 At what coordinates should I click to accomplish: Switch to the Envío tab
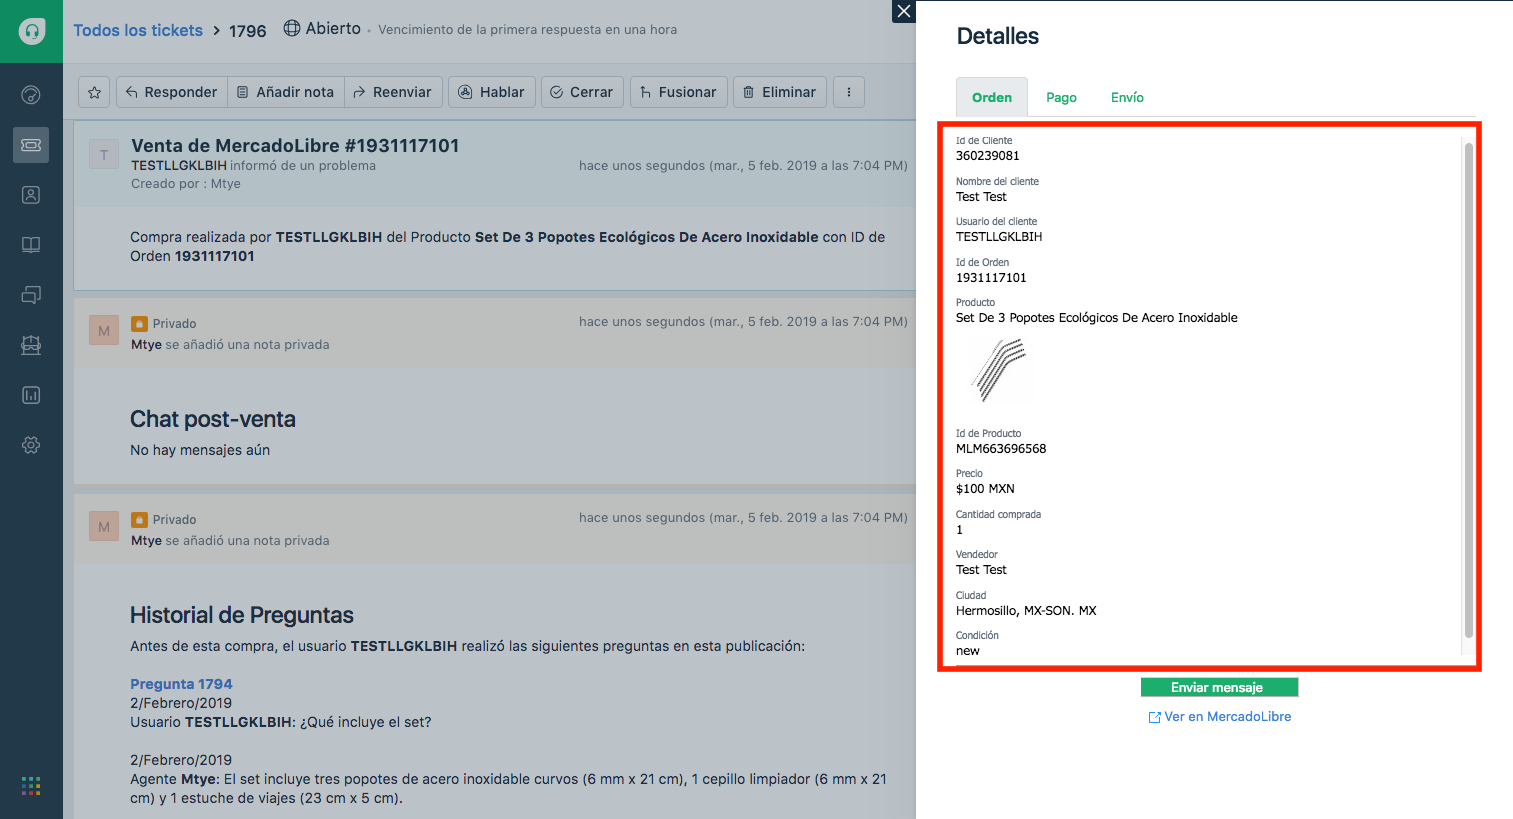pyautogui.click(x=1127, y=97)
